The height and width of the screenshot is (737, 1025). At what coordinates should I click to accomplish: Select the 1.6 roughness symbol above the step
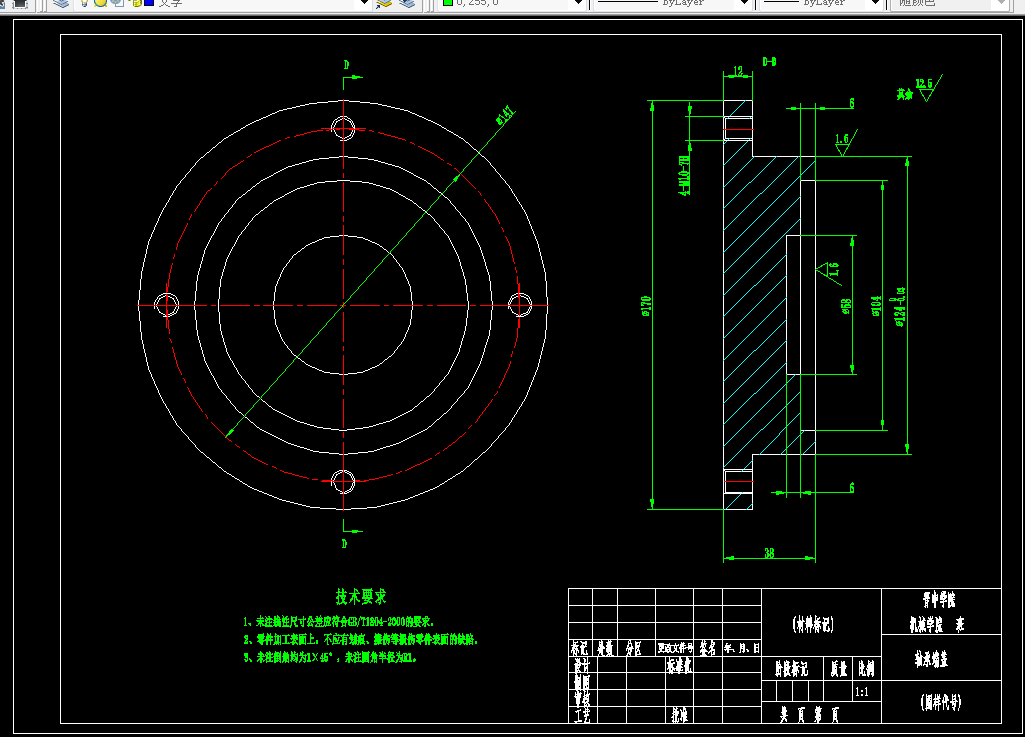(845, 143)
